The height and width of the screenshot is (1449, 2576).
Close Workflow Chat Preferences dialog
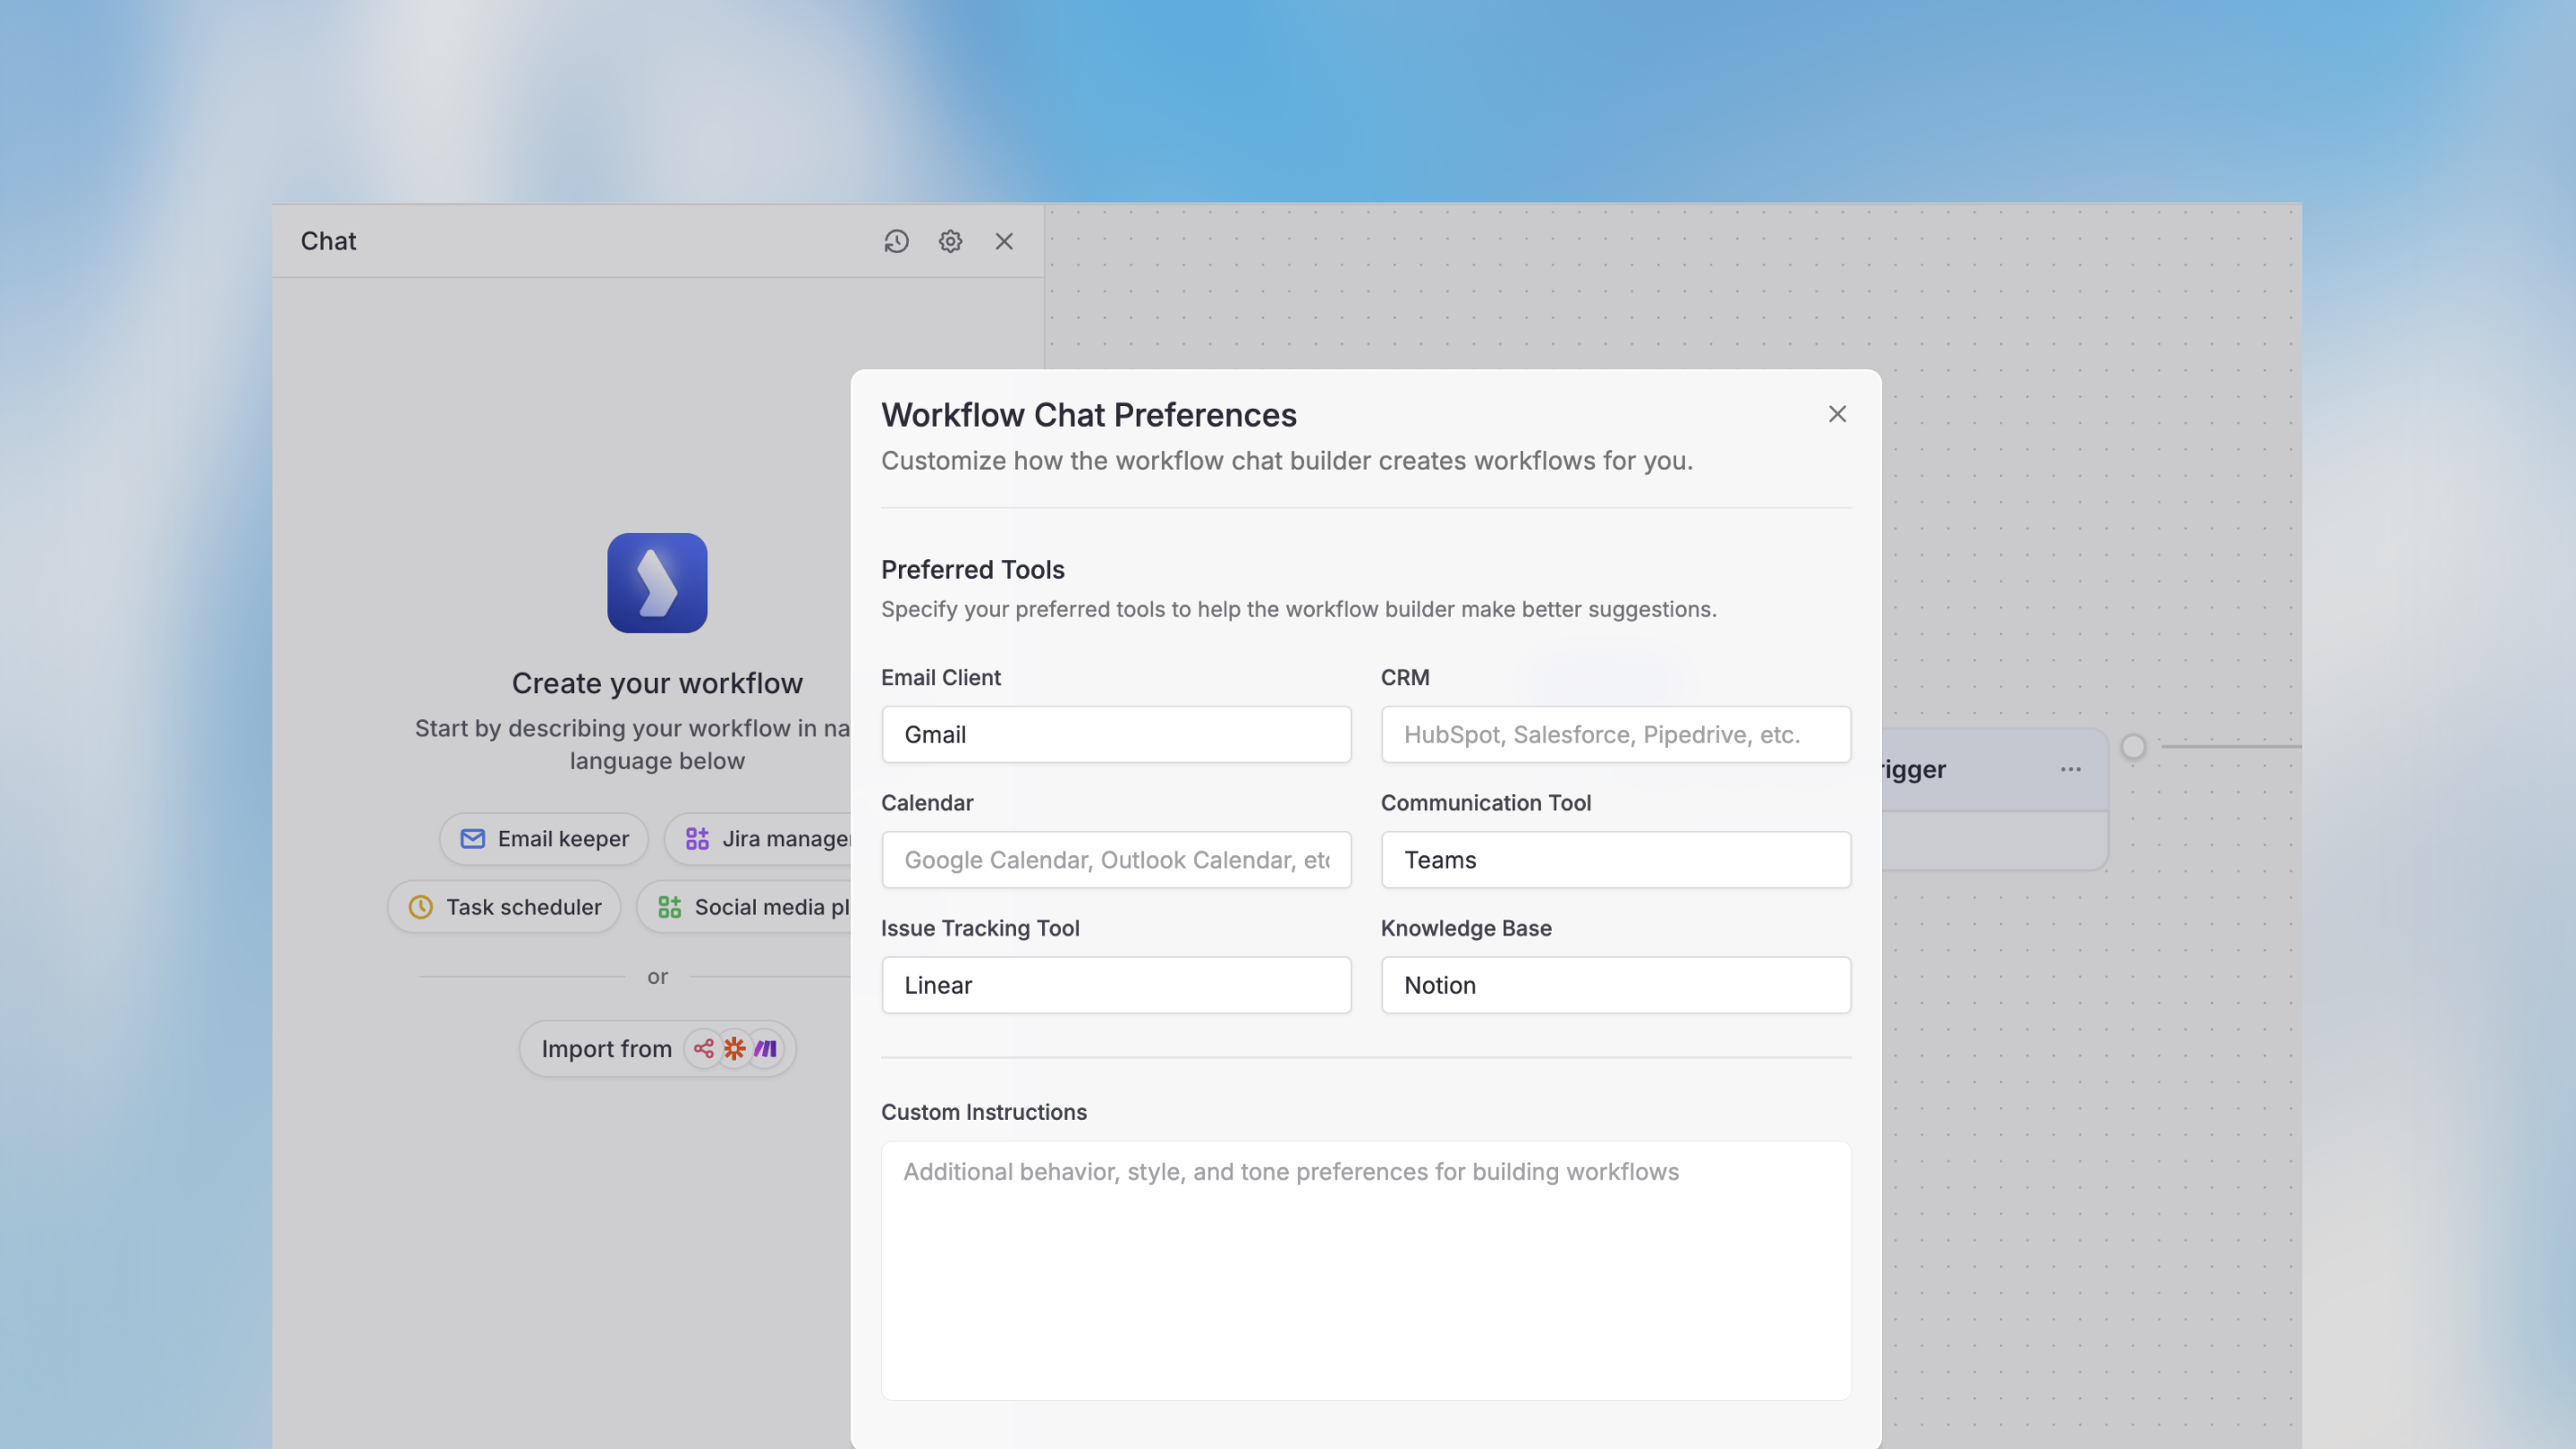(x=1837, y=414)
